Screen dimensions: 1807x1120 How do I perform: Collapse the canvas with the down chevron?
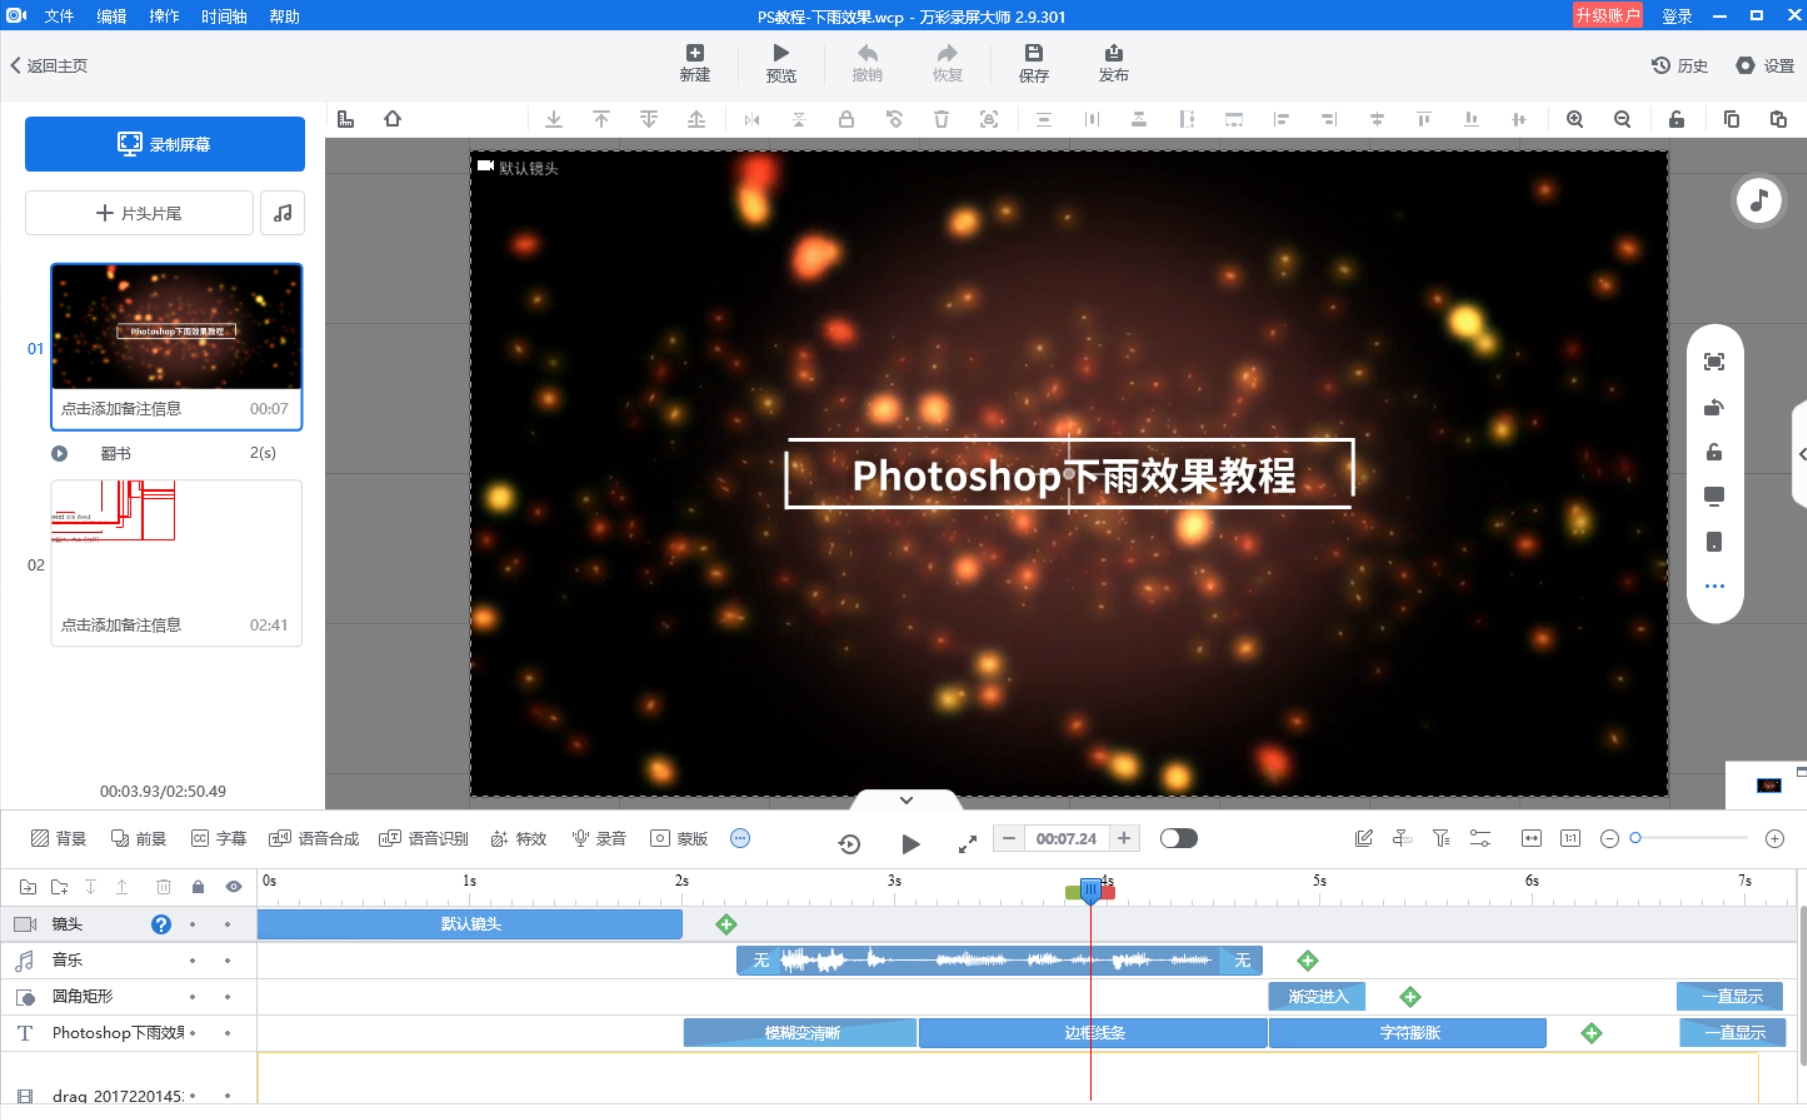tap(906, 800)
